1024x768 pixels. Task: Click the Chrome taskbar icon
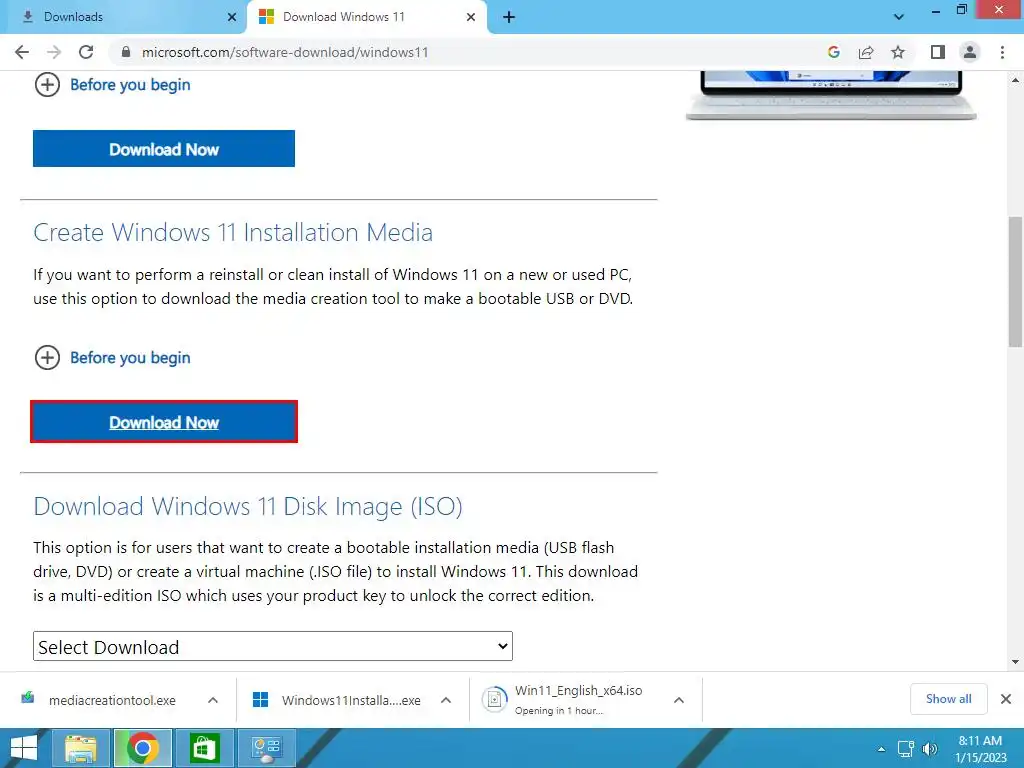(x=142, y=748)
